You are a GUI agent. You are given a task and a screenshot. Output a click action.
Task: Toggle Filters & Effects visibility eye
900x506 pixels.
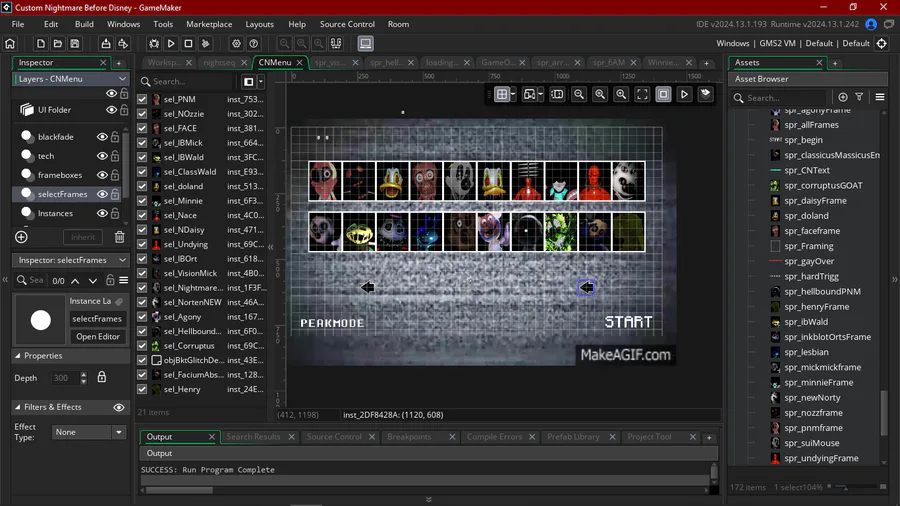(x=119, y=407)
